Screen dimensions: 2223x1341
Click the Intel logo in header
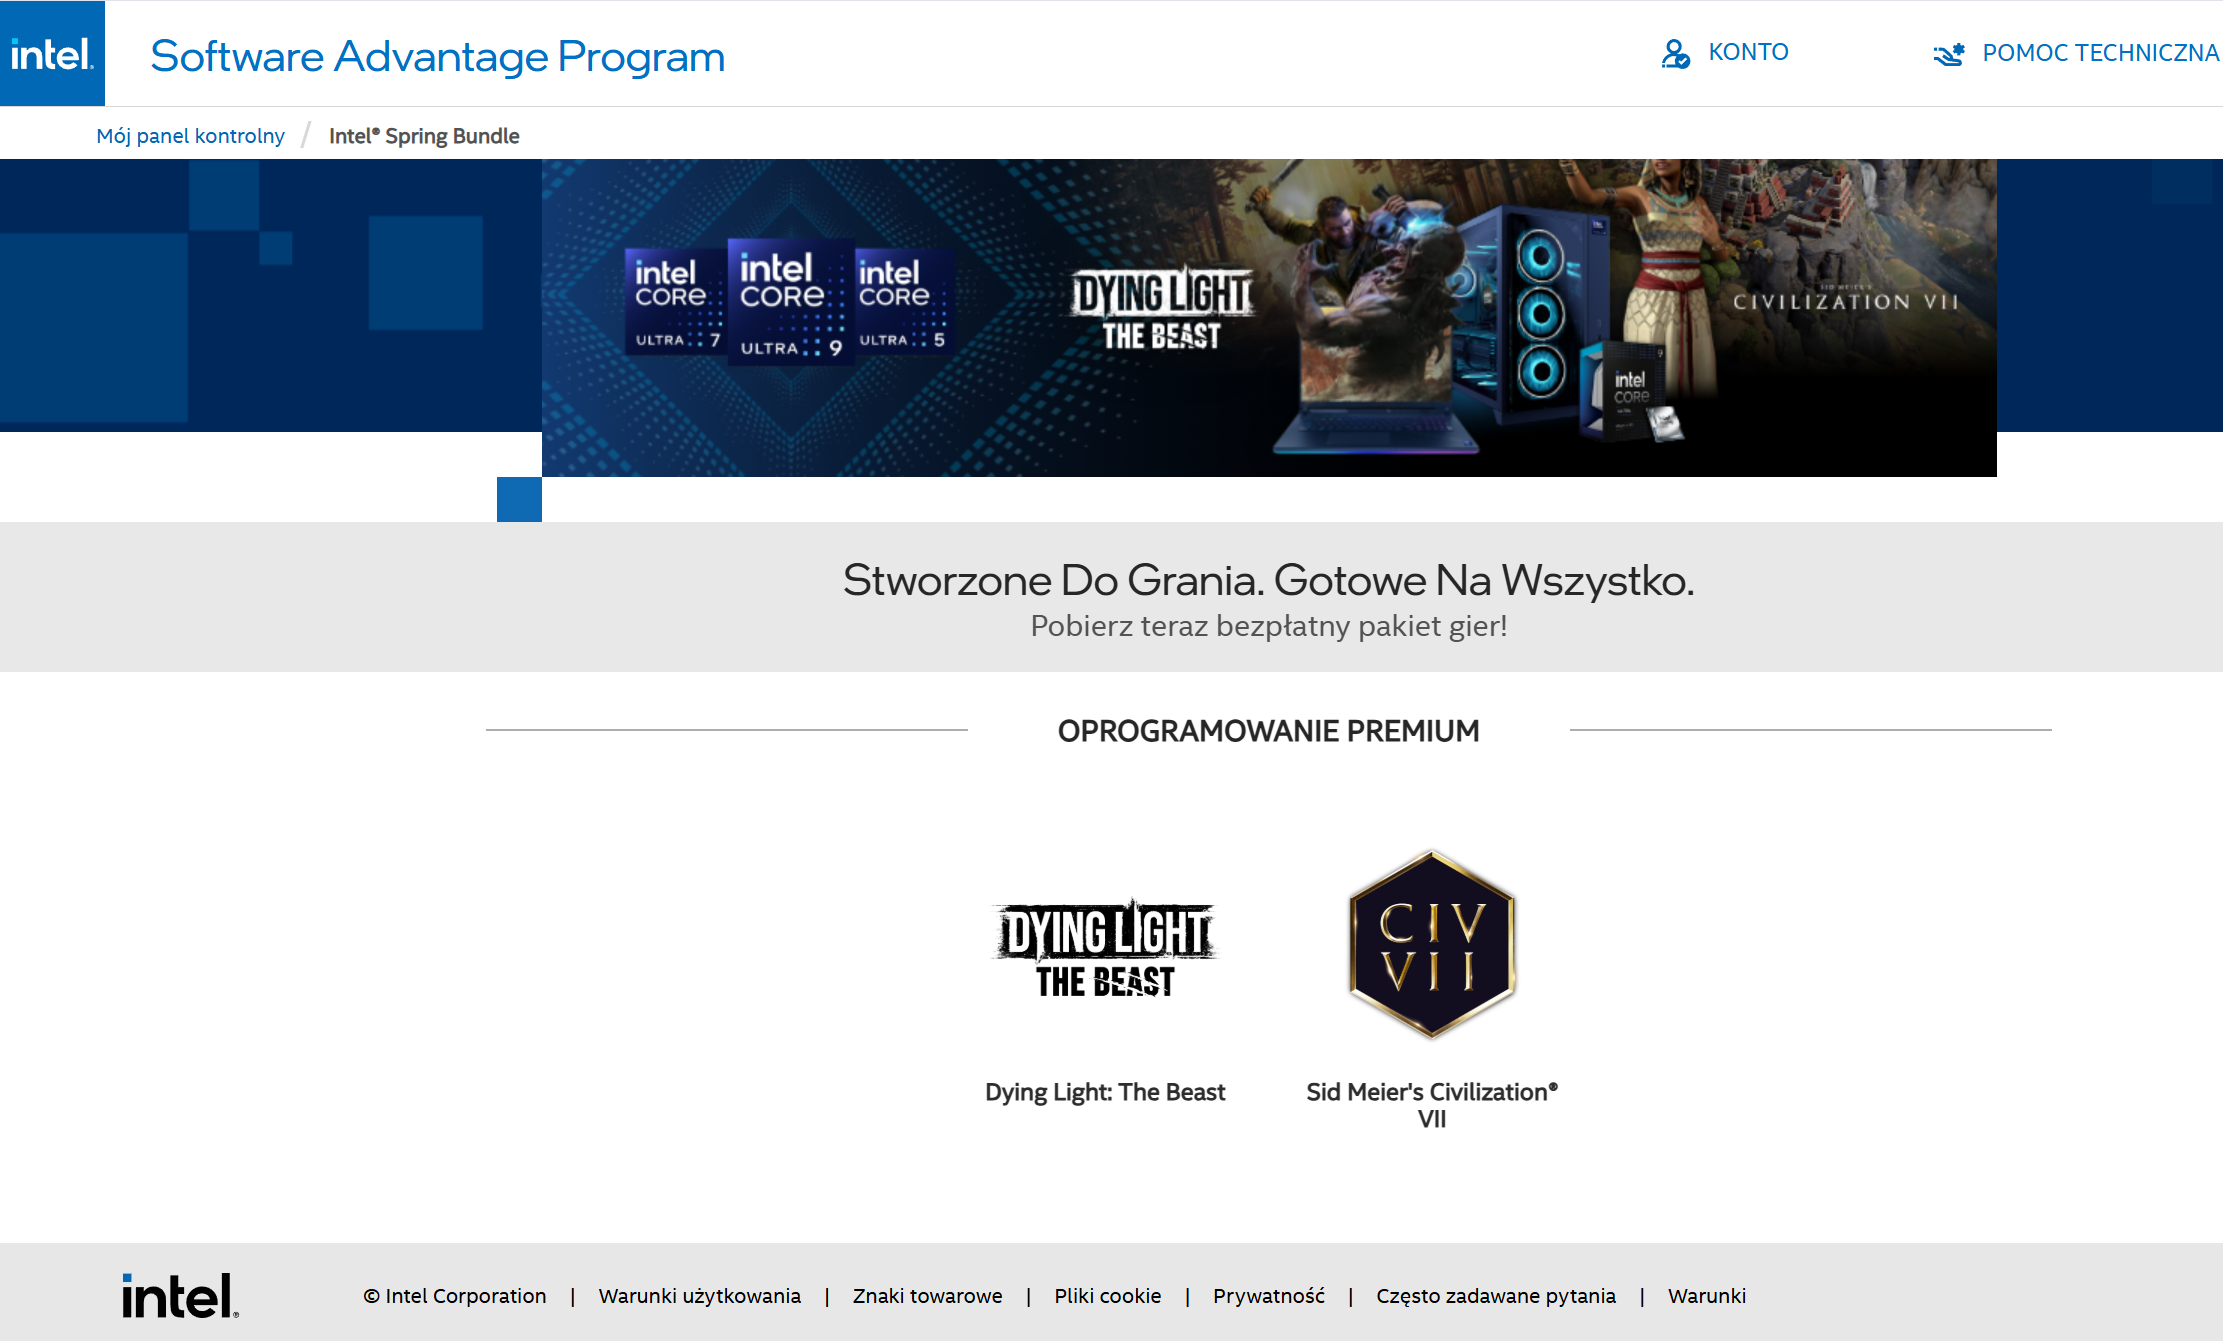52,53
